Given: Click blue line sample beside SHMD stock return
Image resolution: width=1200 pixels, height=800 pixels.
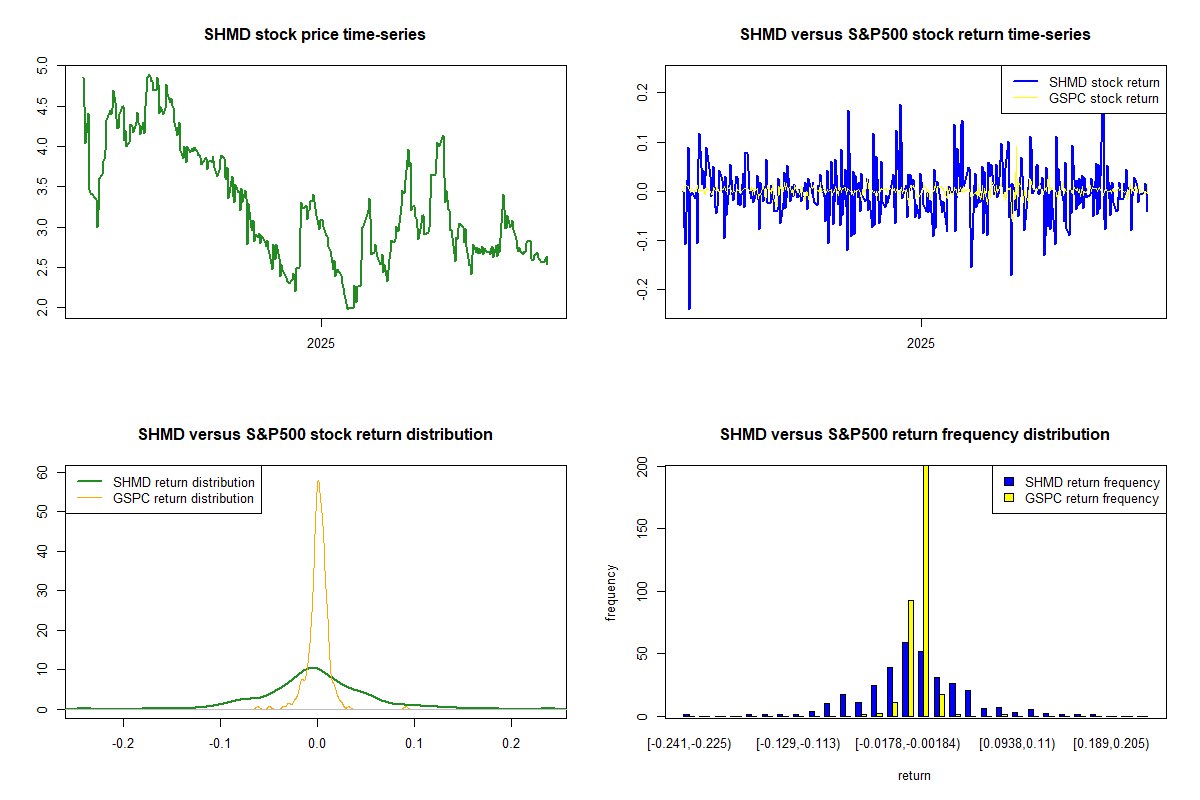Looking at the screenshot, I should coord(1024,82).
